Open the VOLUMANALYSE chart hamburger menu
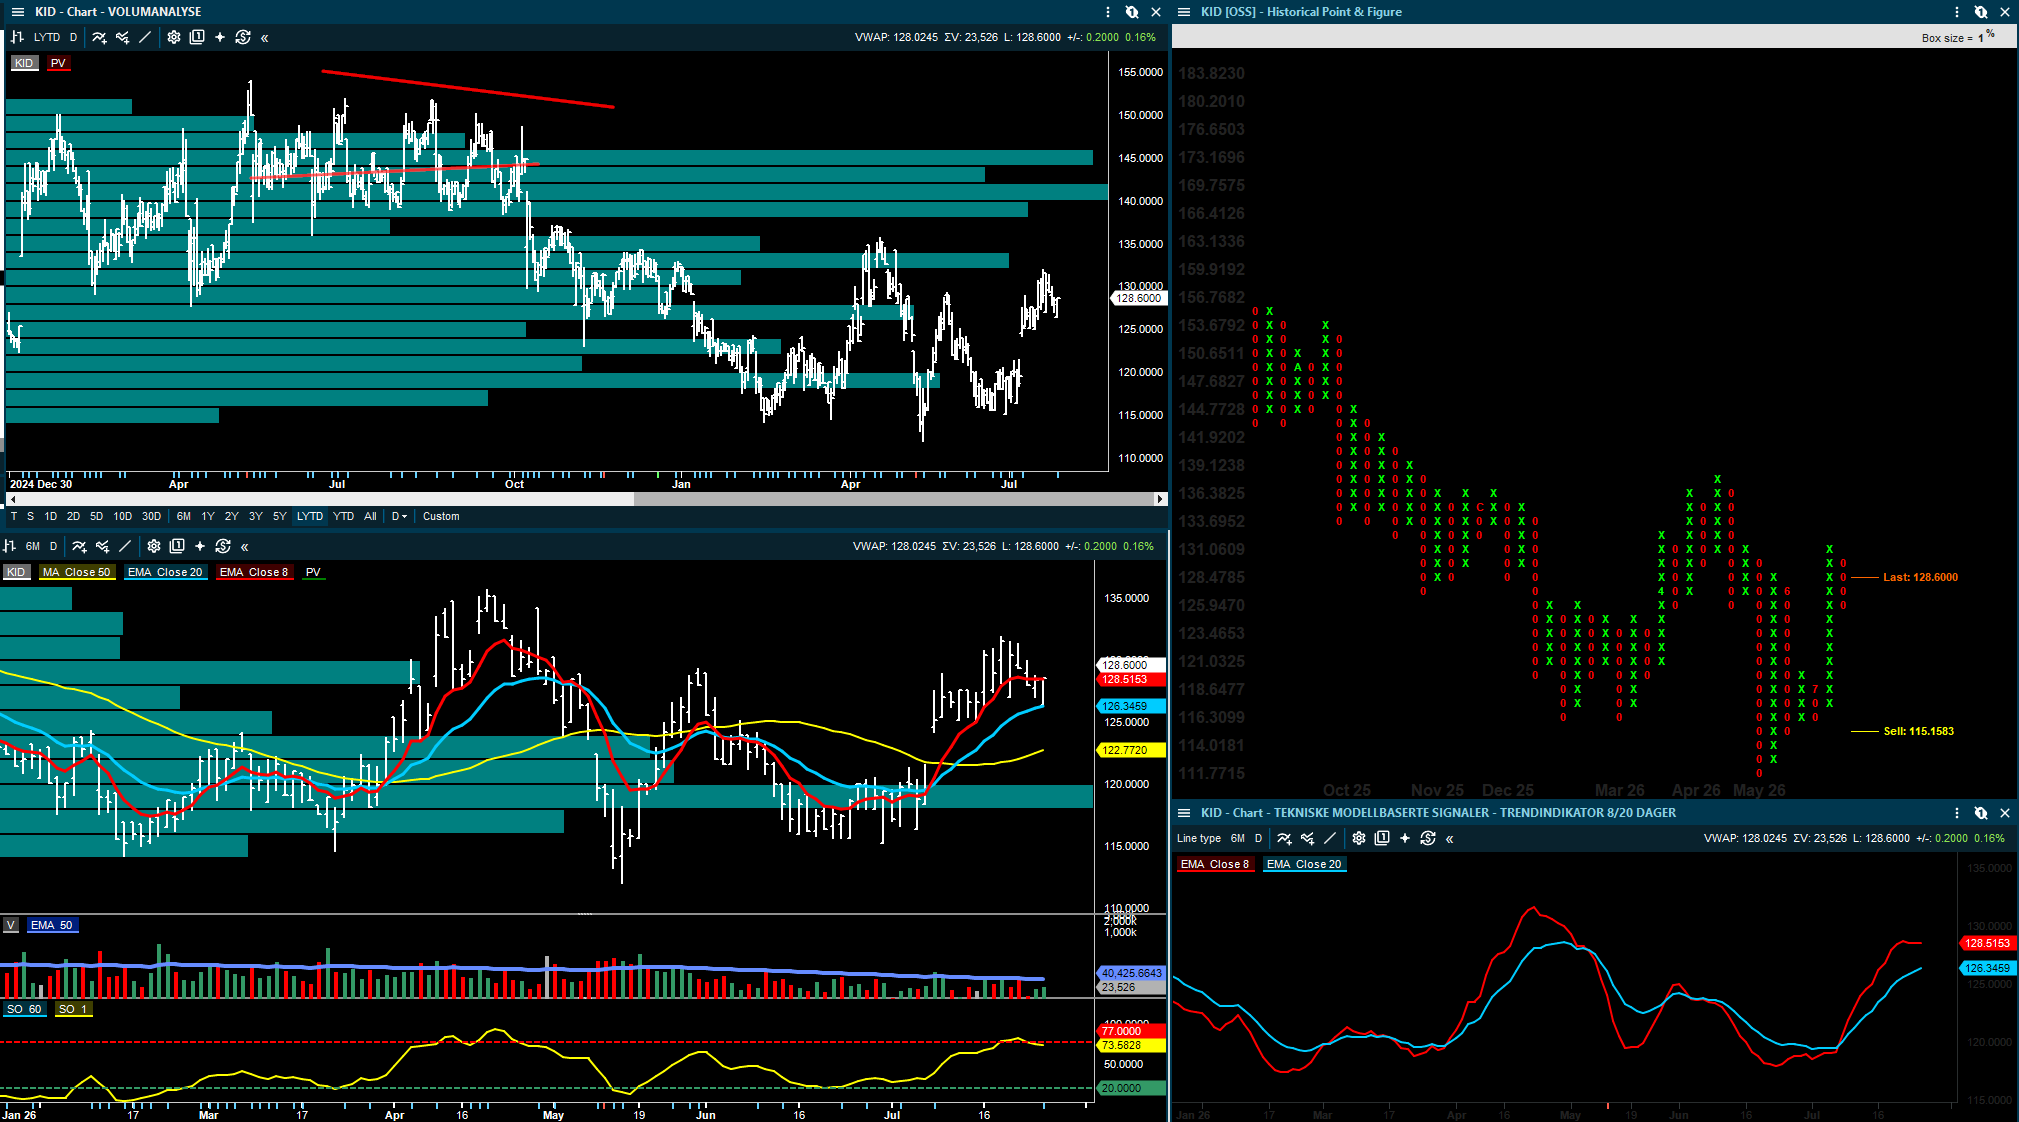 [17, 12]
